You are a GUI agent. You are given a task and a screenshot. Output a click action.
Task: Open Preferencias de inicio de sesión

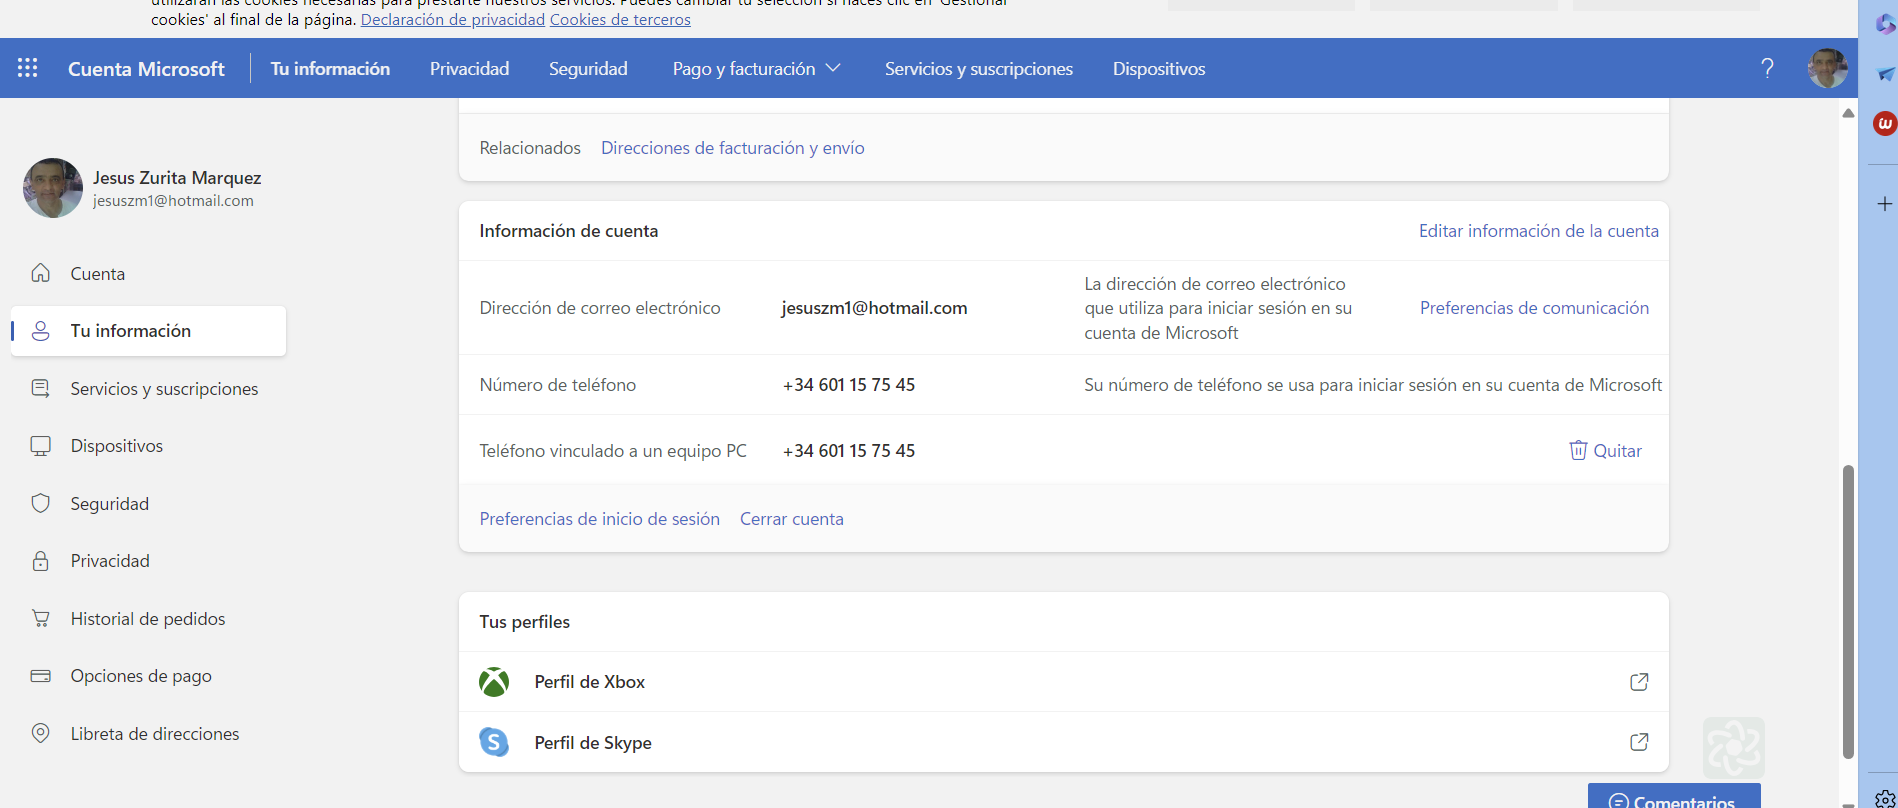coord(599,519)
